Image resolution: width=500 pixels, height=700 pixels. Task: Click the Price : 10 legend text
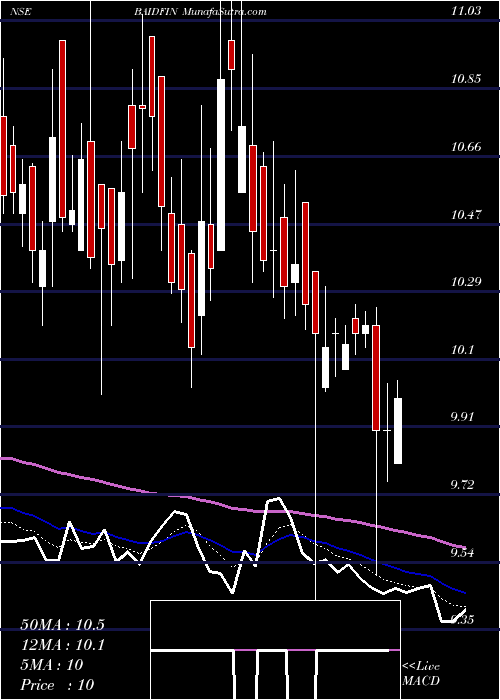pos(57,685)
